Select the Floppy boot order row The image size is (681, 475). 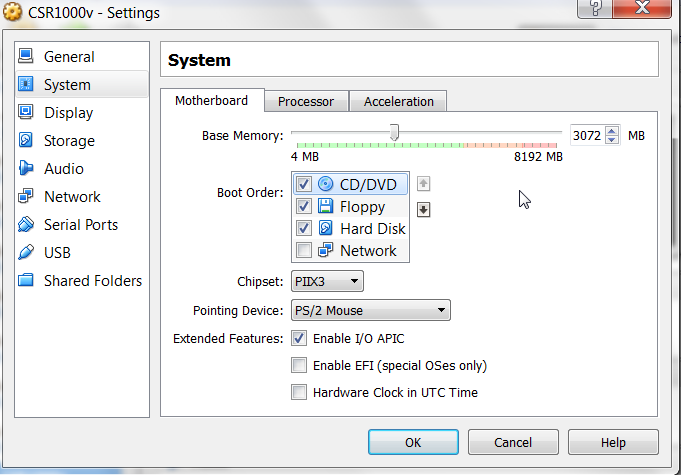point(350,206)
